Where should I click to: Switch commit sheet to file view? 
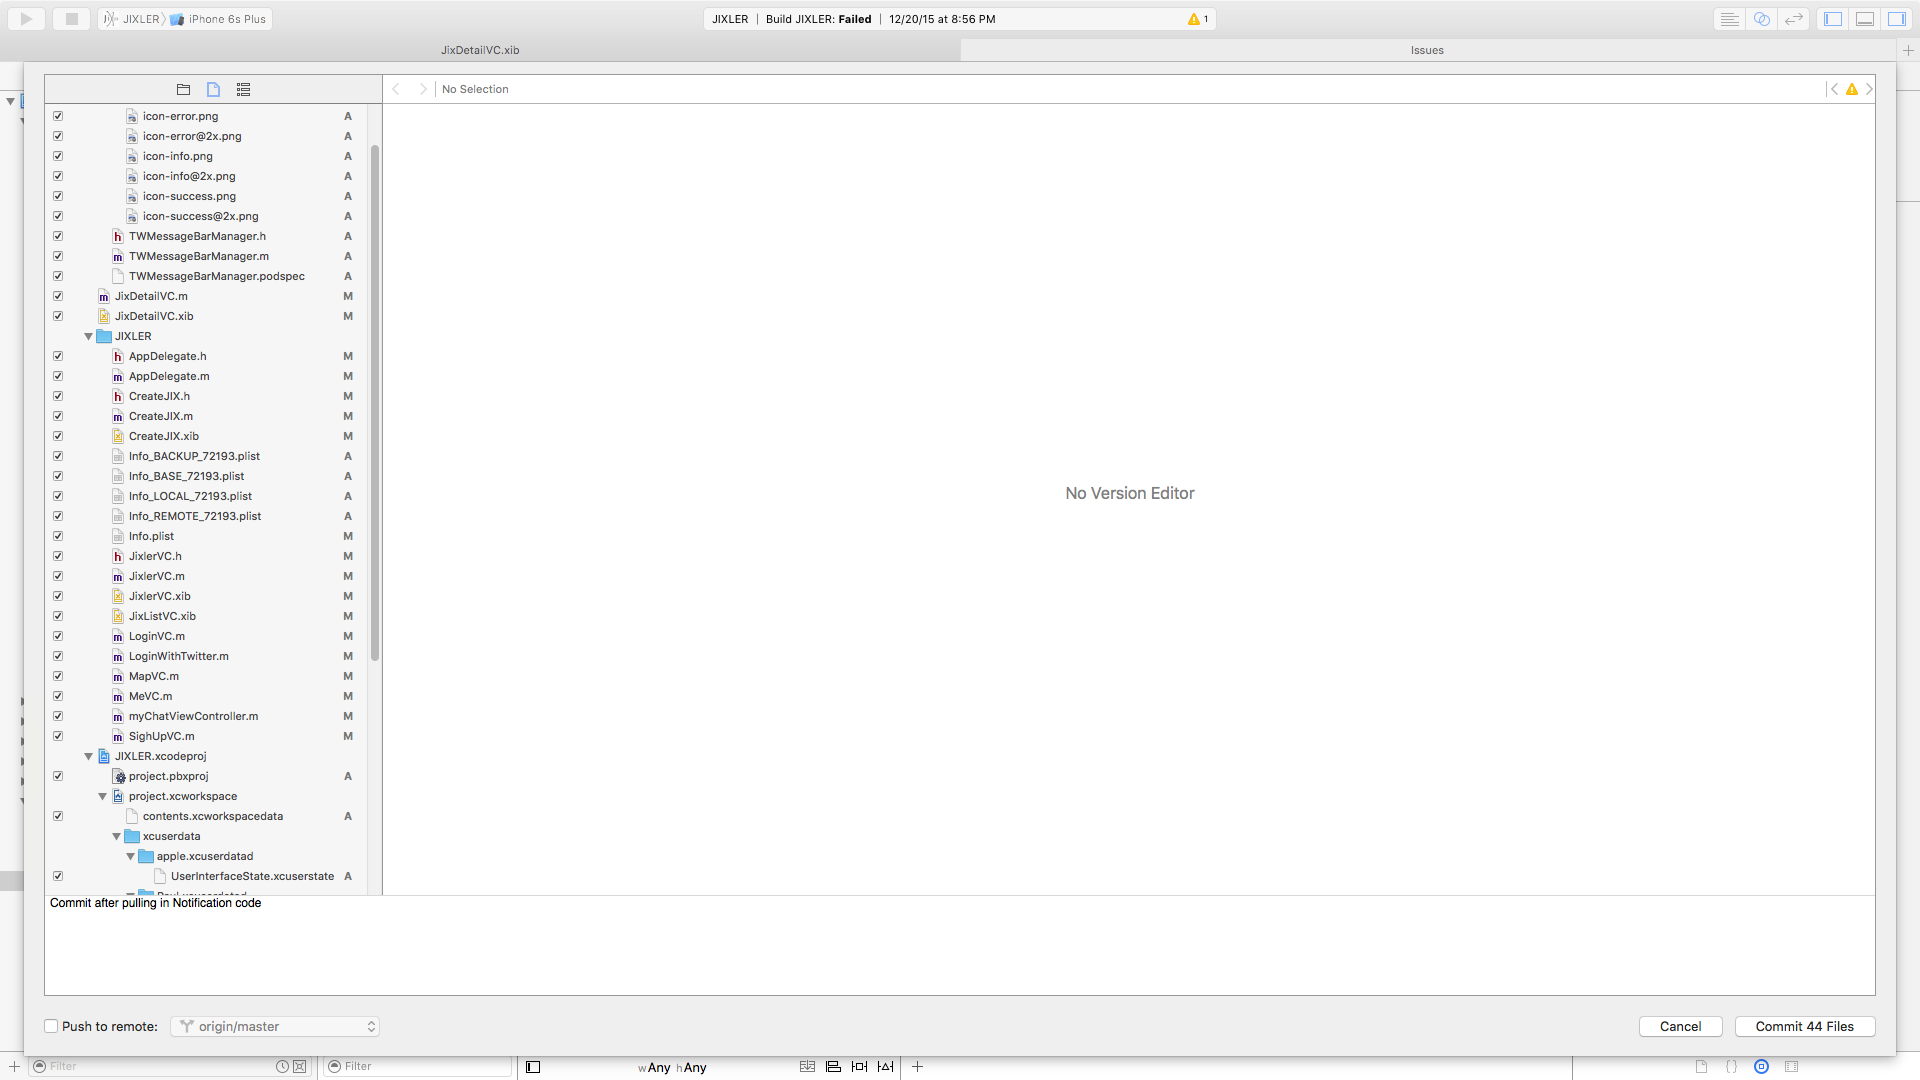[213, 89]
